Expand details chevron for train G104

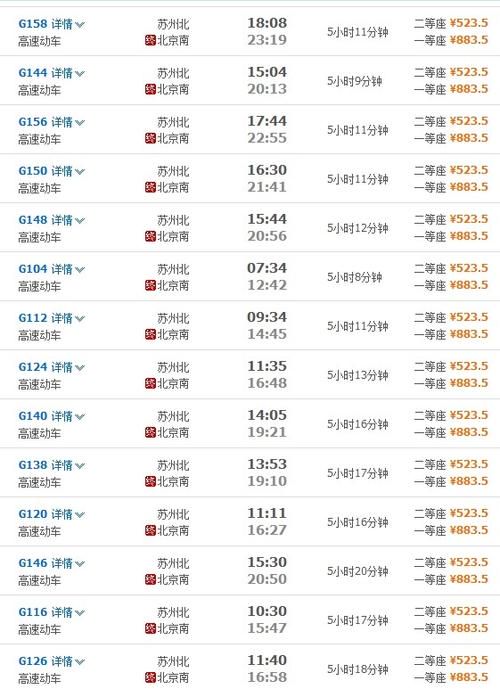tap(80, 270)
